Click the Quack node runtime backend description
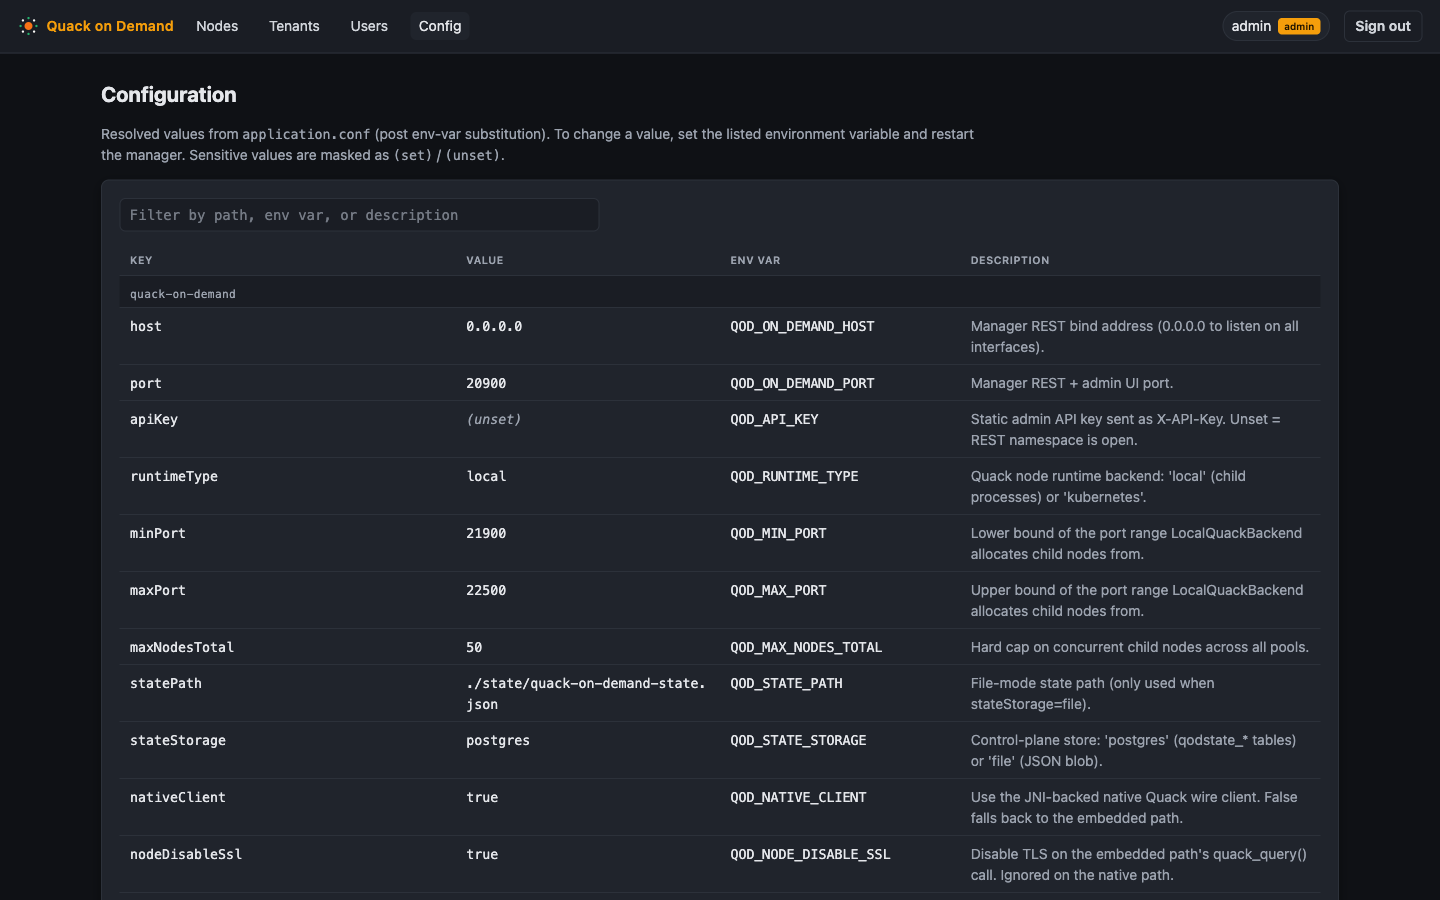This screenshot has width=1440, height=900. point(1108,486)
